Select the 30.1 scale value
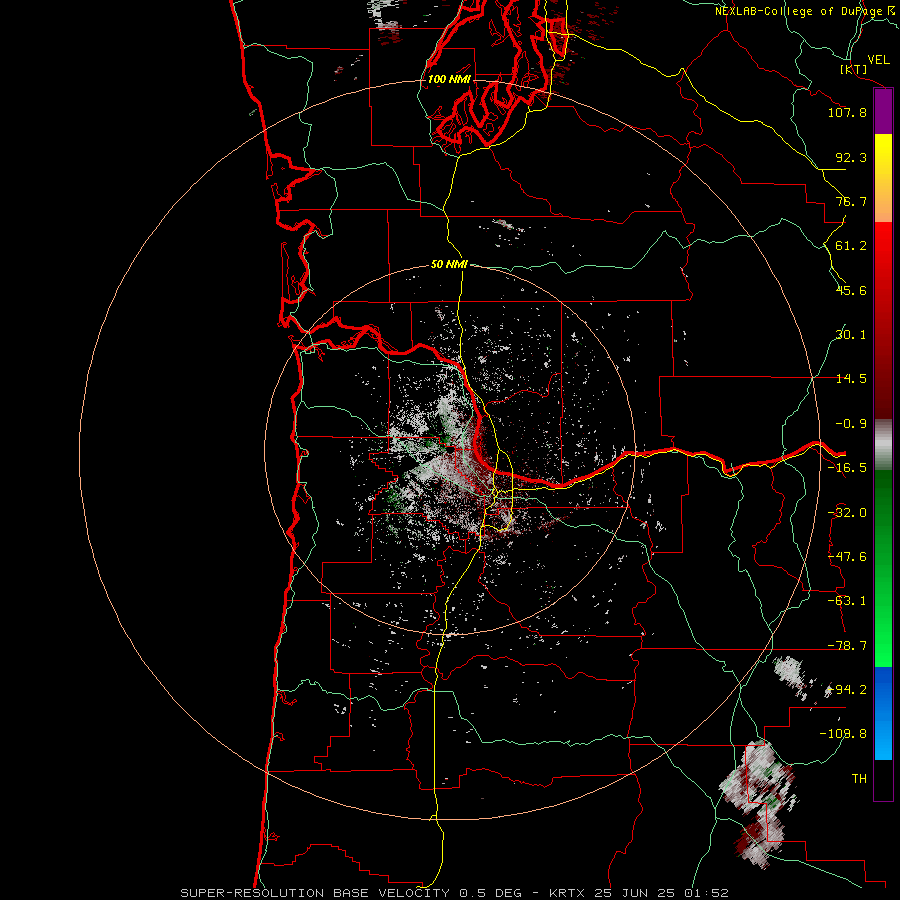The image size is (900, 900). [x=851, y=335]
